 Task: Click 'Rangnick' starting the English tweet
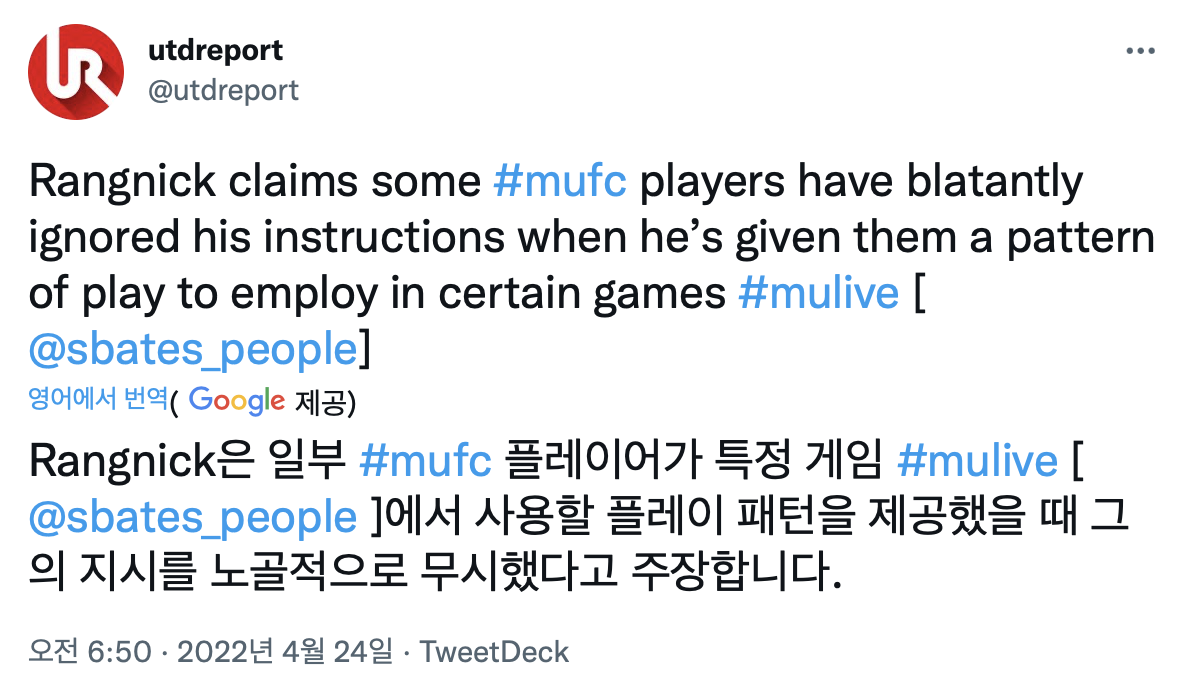120,182
